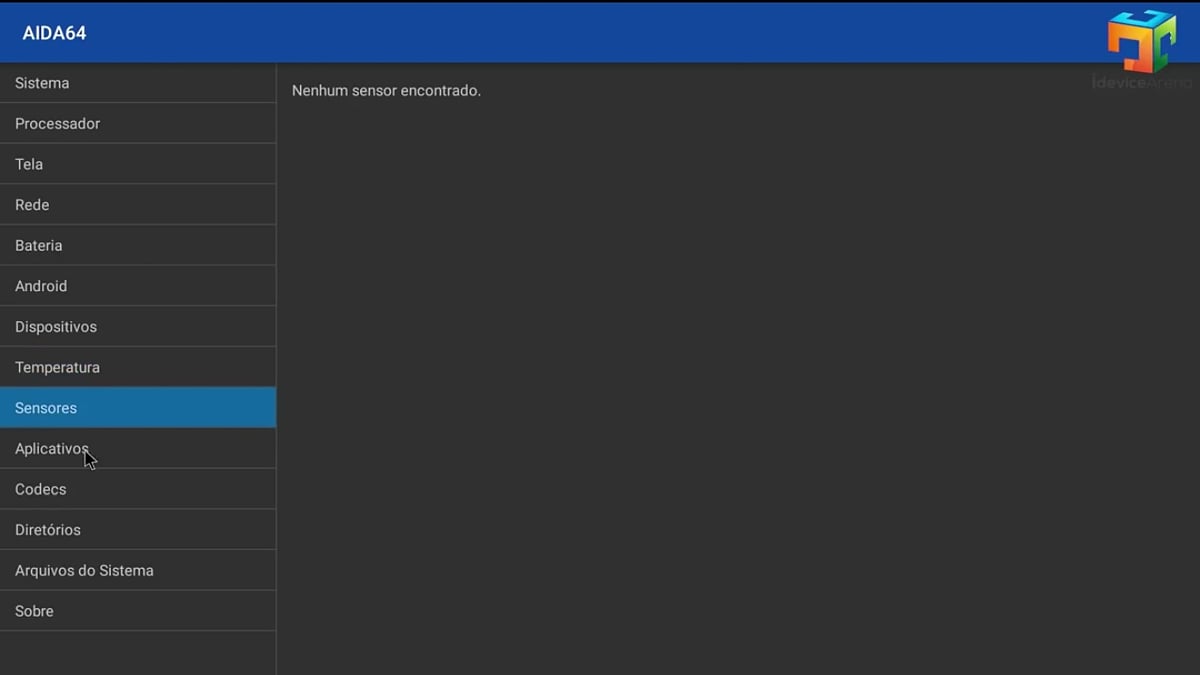Show the Codecs section
Image resolution: width=1200 pixels, height=675 pixels.
(138, 489)
